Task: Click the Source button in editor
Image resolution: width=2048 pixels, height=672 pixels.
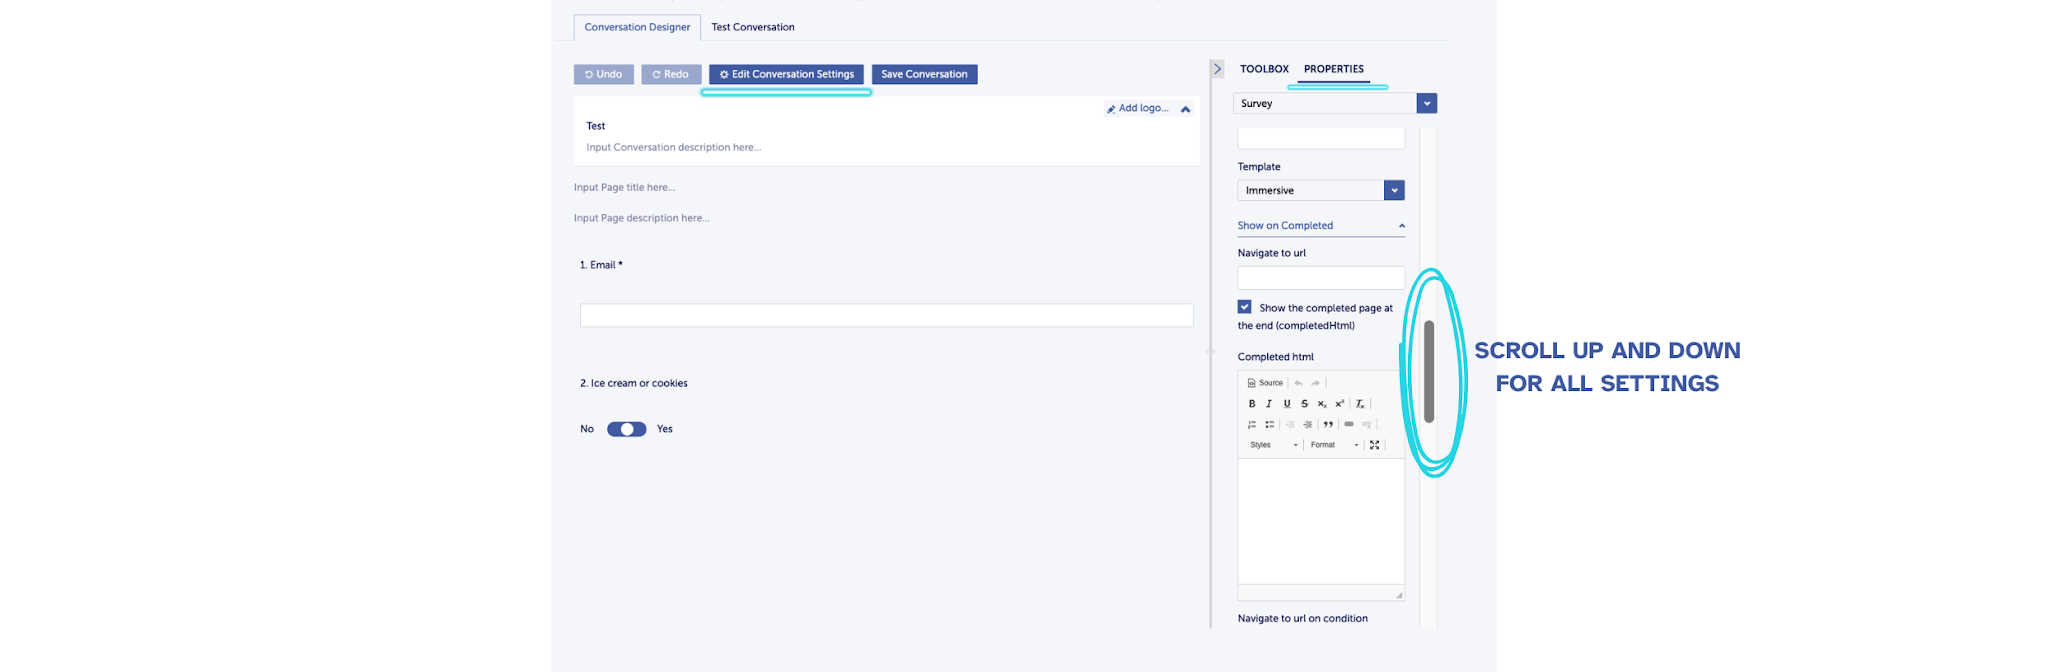Action: coord(1265,383)
